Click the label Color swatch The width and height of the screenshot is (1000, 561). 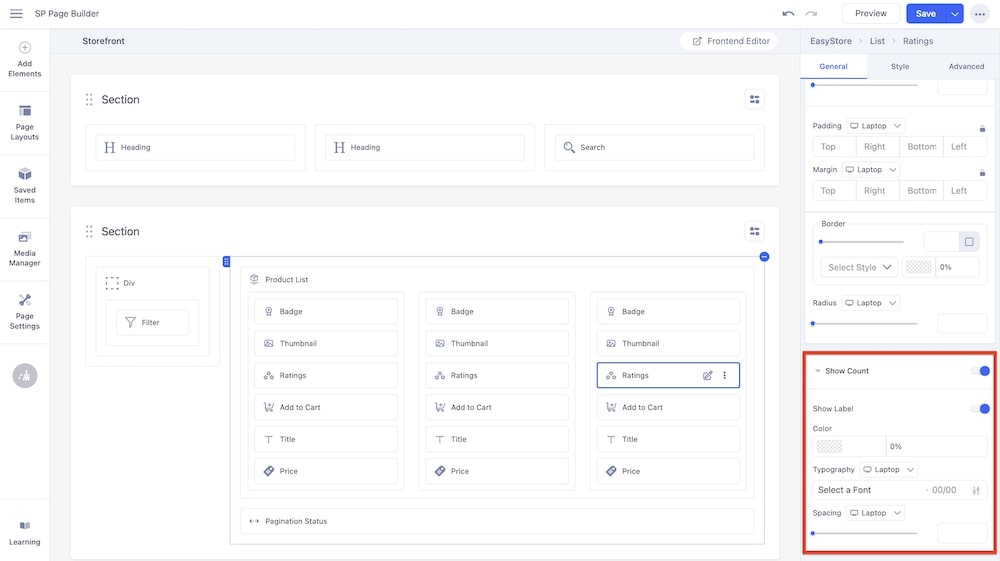pyautogui.click(x=829, y=447)
